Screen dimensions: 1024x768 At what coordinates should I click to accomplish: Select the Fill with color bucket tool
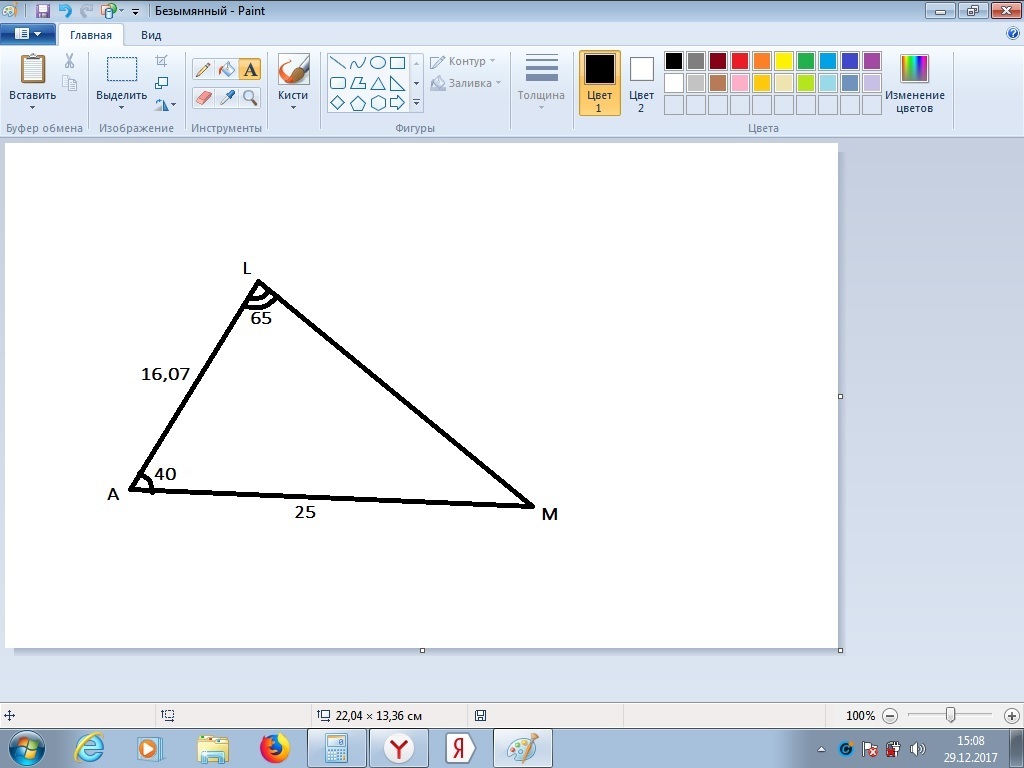coord(227,69)
